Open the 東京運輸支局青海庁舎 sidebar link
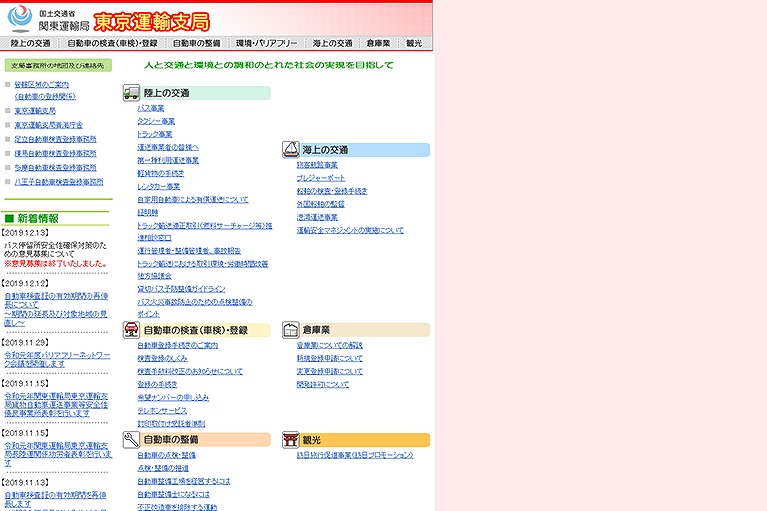Image resolution: width=767 pixels, height=511 pixels. 48,125
